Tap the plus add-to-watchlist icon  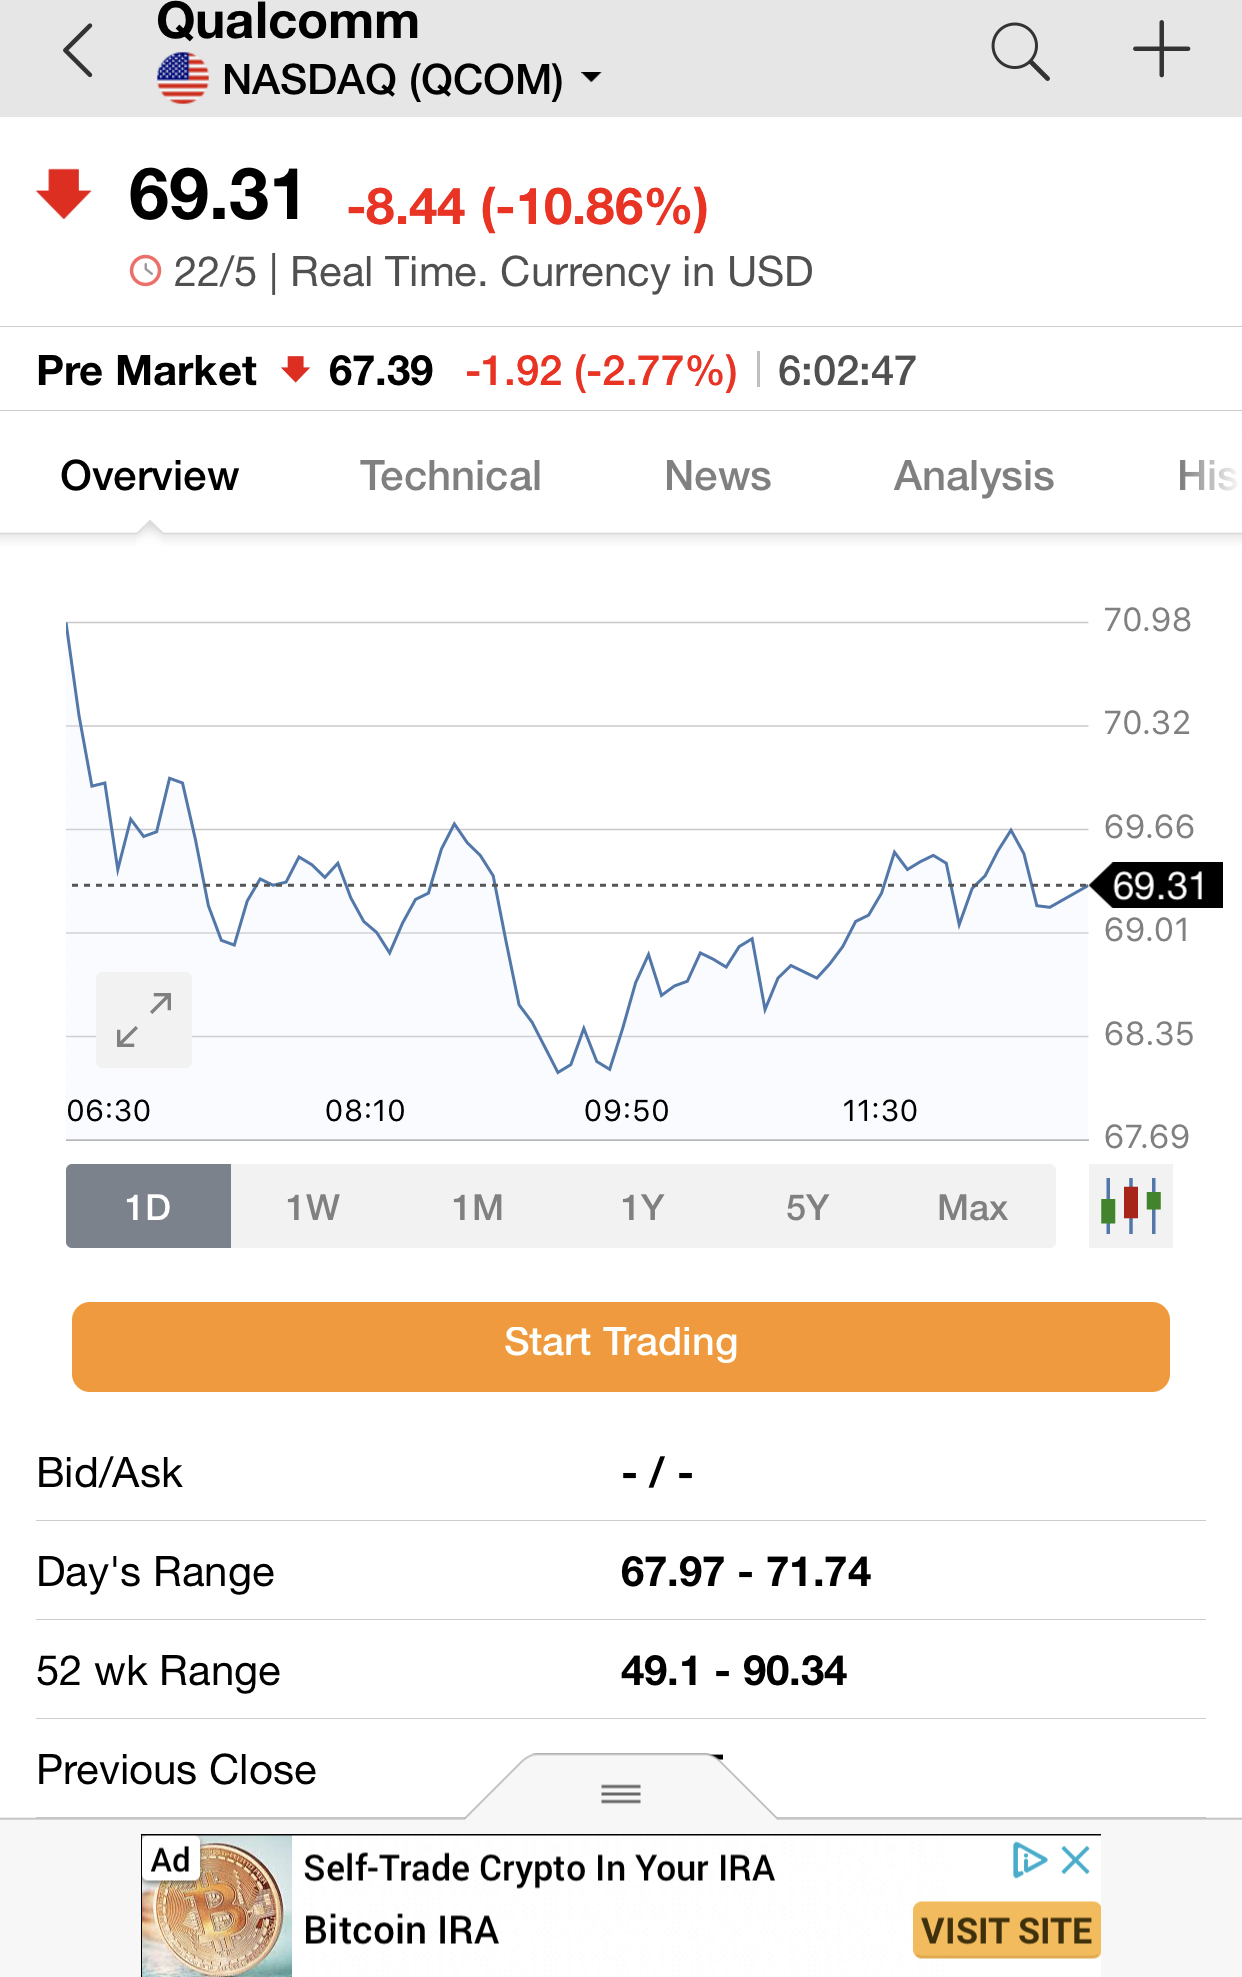click(1161, 49)
